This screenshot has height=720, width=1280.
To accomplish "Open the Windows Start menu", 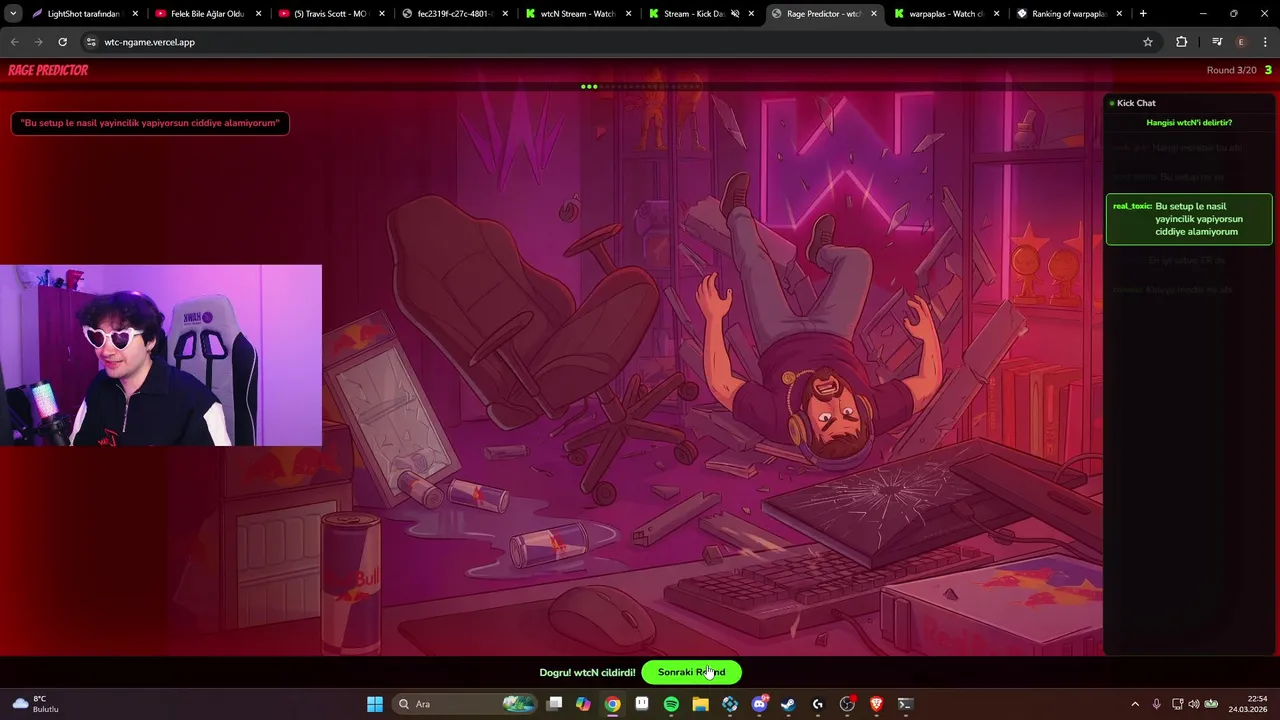I will (x=375, y=704).
